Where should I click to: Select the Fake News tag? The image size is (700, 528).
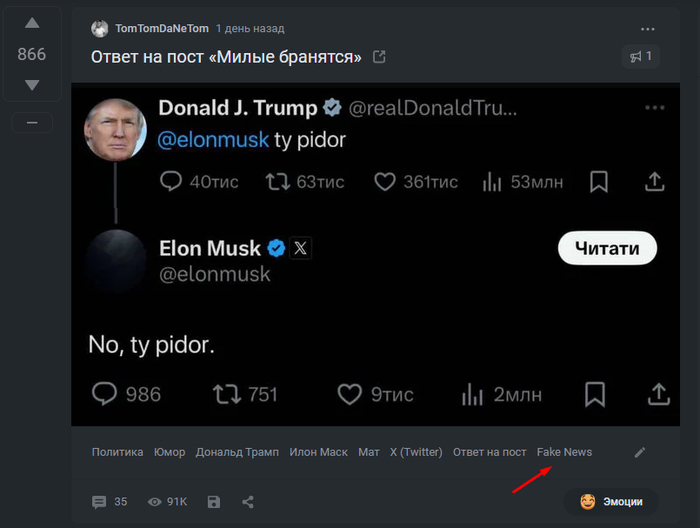564,452
